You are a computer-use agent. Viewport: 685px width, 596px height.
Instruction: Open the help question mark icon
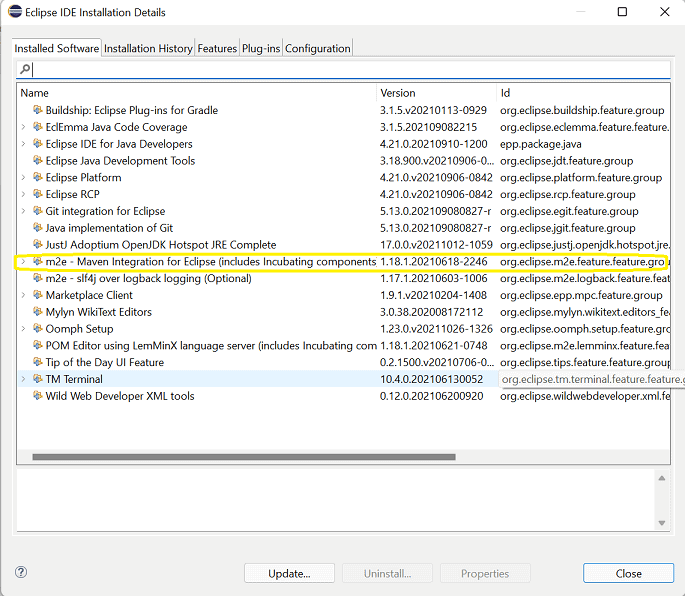click(x=21, y=572)
